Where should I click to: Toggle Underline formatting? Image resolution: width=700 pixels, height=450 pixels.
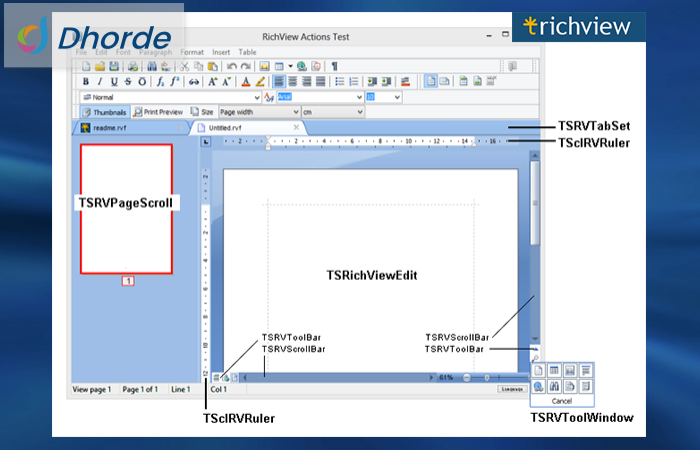click(x=114, y=82)
